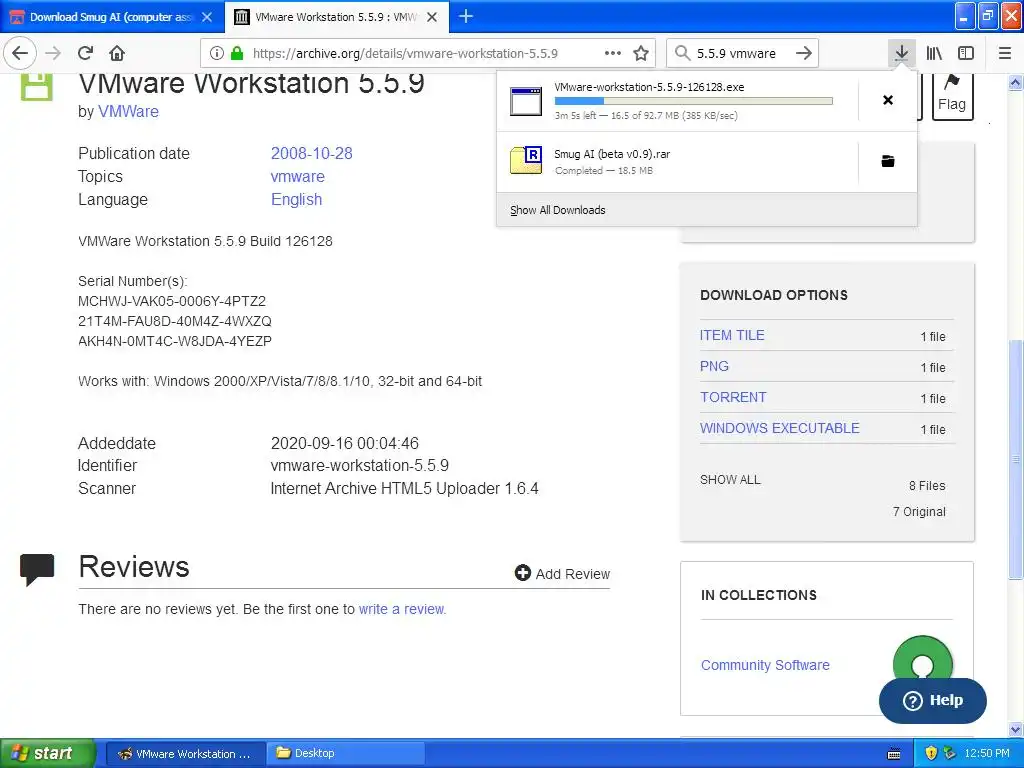Viewport: 1024px width, 768px height.
Task: Click the Reviews speech bubble icon
Action: tap(37, 569)
